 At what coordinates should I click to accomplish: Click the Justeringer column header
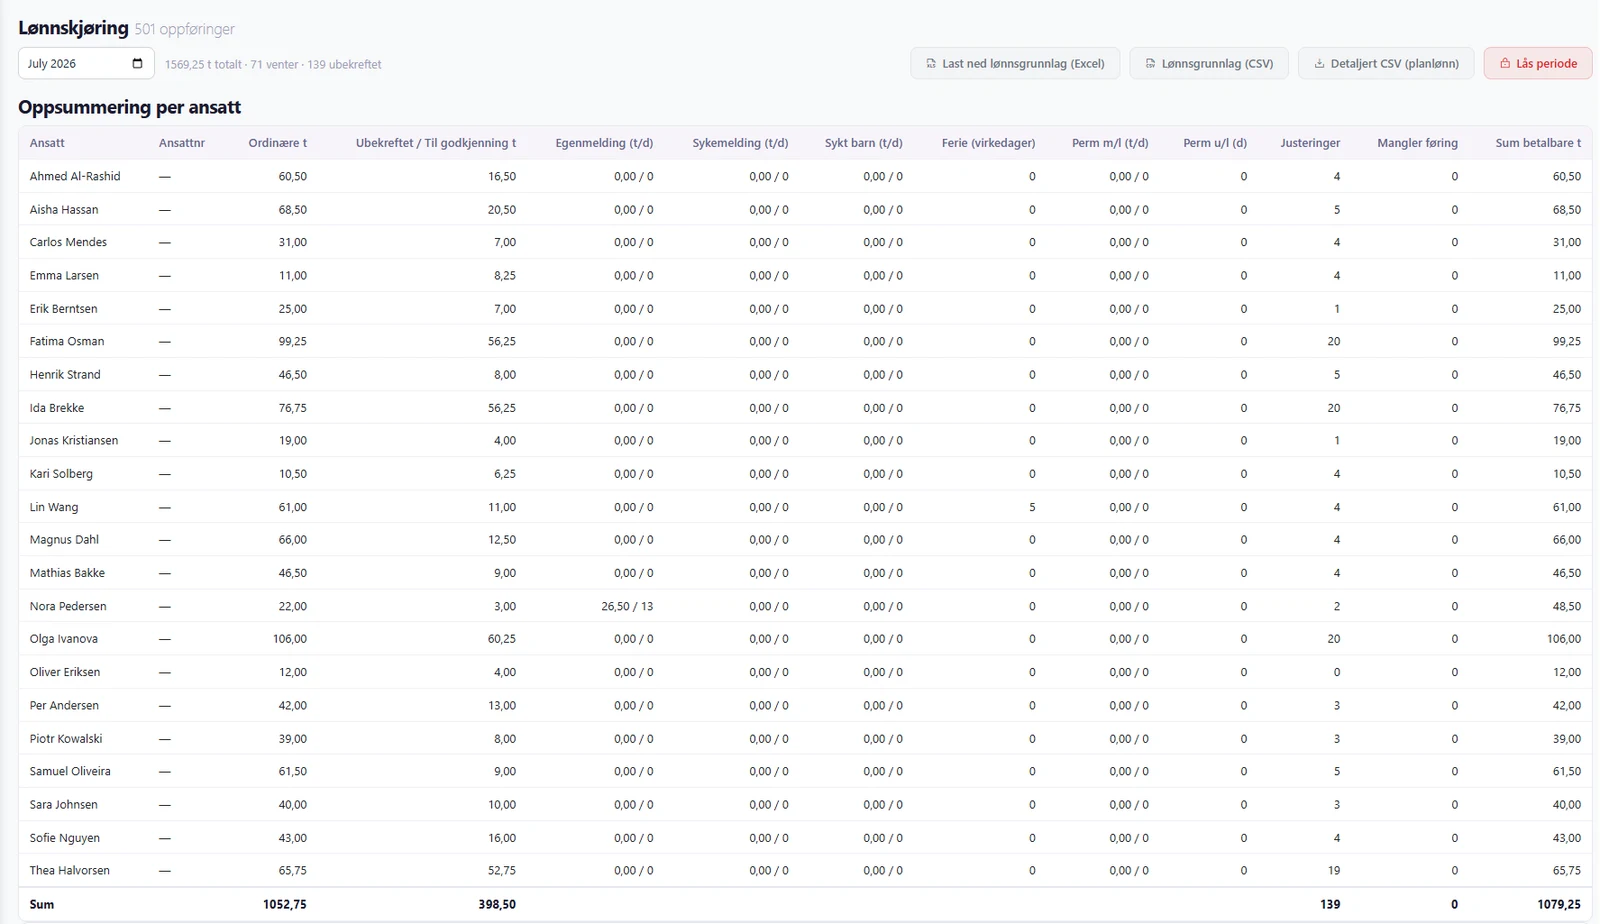point(1310,143)
